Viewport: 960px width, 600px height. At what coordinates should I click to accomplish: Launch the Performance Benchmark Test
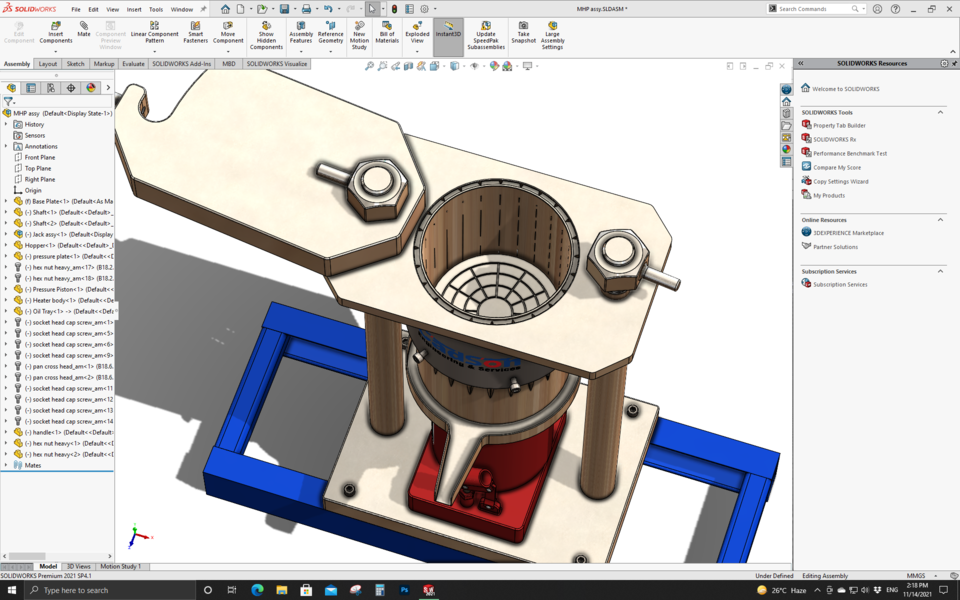(850, 152)
